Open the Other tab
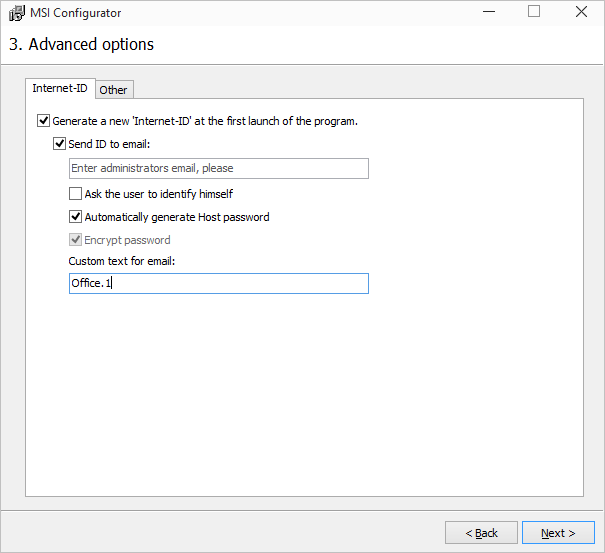 [113, 90]
